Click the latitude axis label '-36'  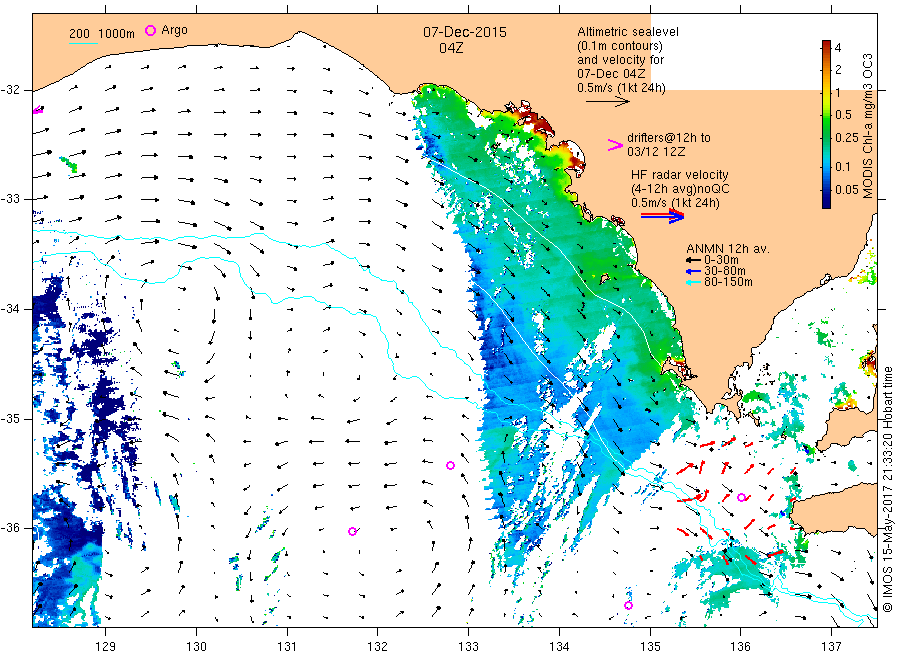click(10, 527)
